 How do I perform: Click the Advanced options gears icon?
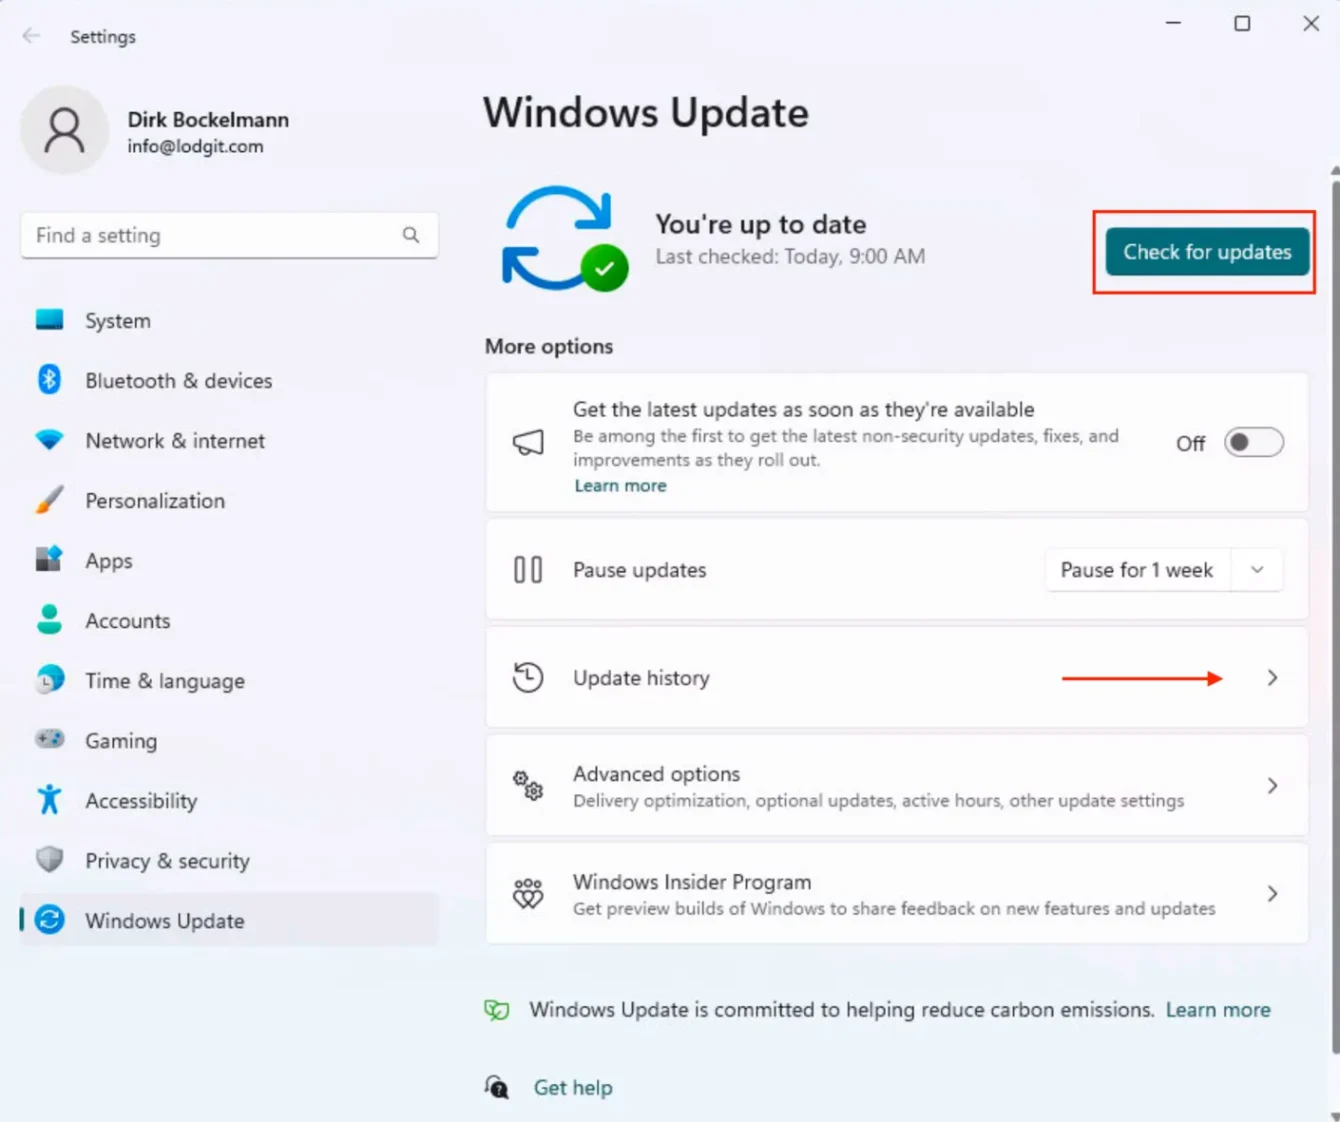click(528, 786)
